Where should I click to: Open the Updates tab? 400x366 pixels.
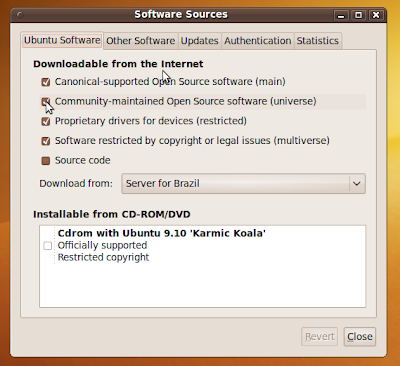pos(199,41)
